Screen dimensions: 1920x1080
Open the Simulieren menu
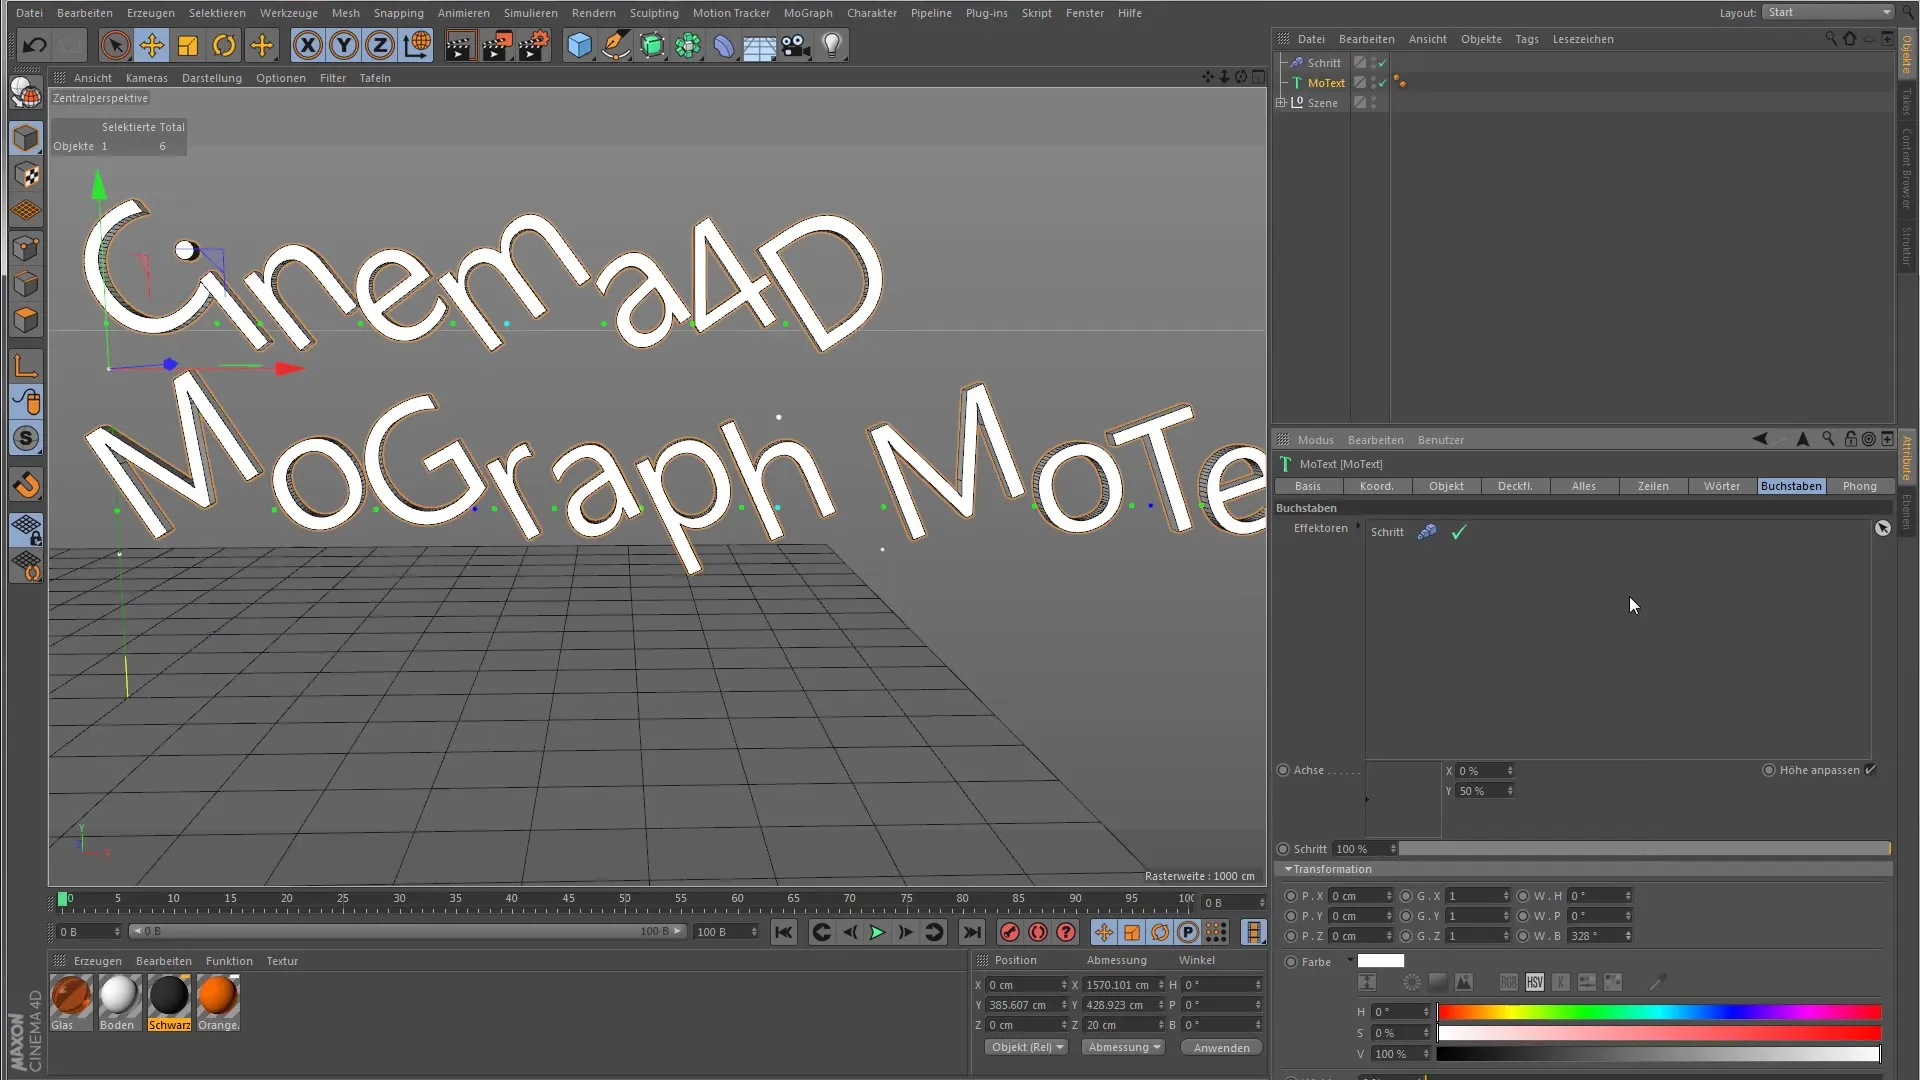coord(530,13)
